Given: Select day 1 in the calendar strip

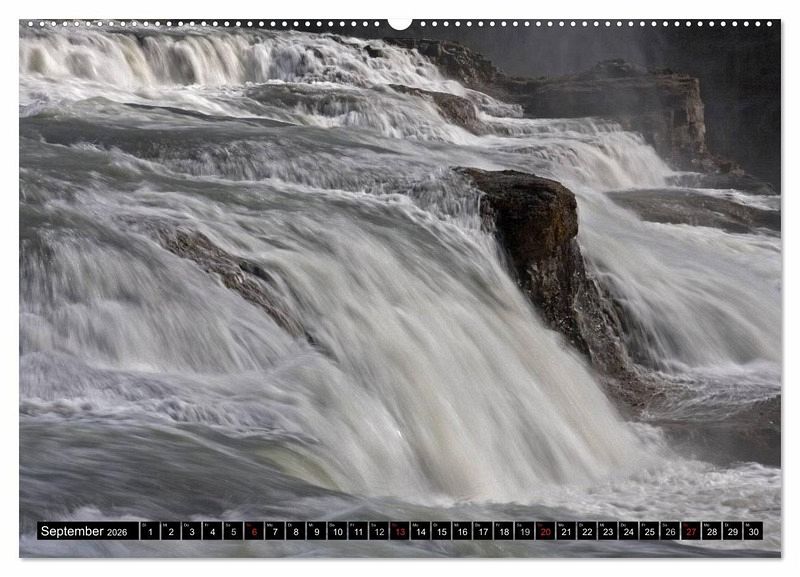Looking at the screenshot, I should coord(150,531).
